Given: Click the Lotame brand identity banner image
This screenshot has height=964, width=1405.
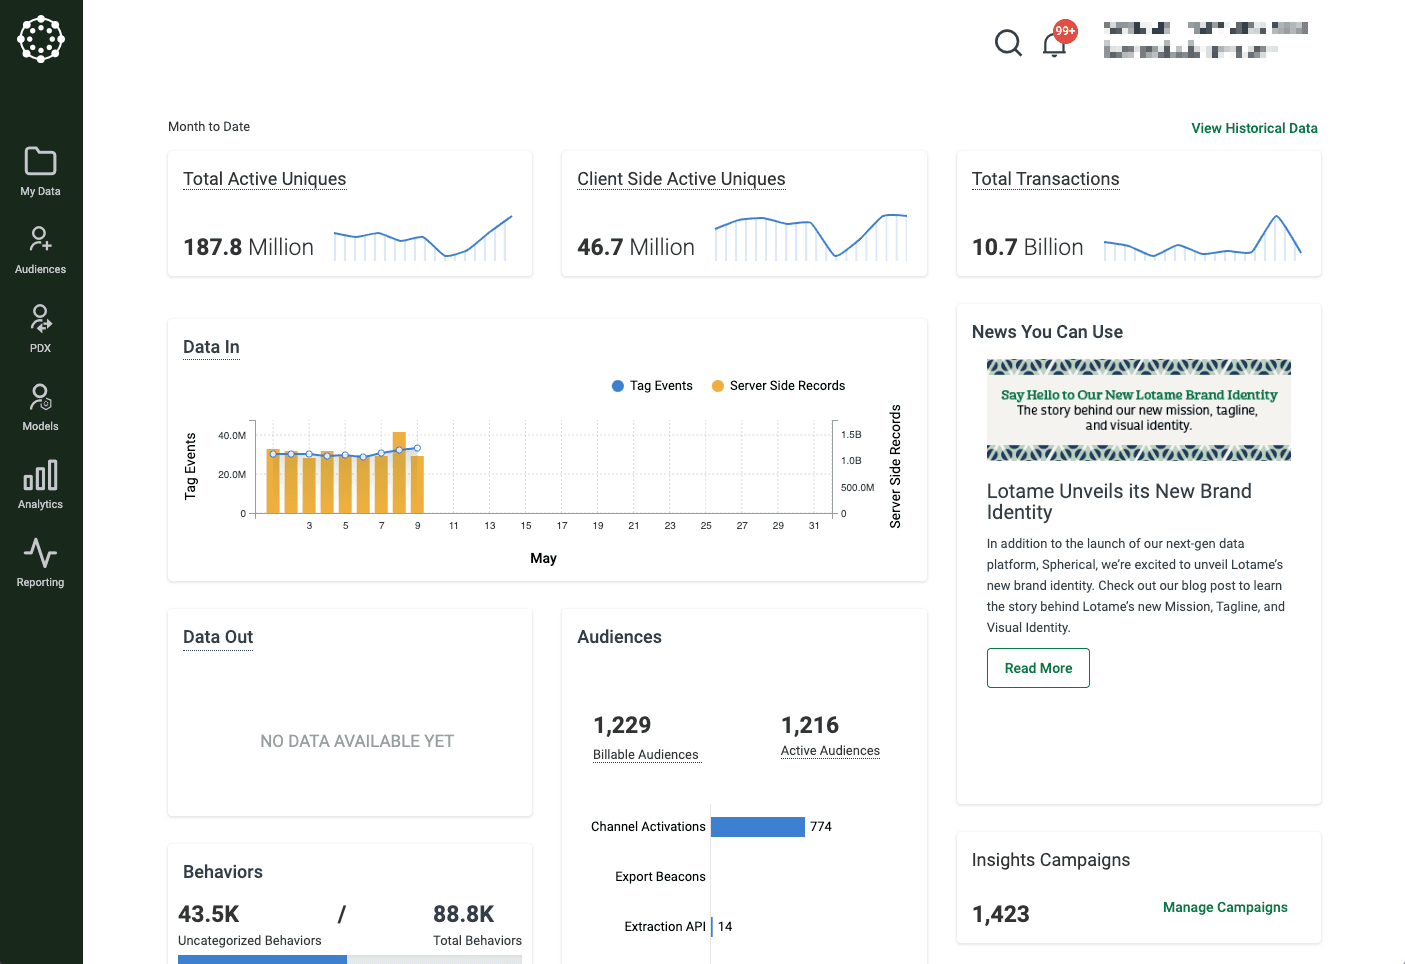Looking at the screenshot, I should click(1138, 410).
